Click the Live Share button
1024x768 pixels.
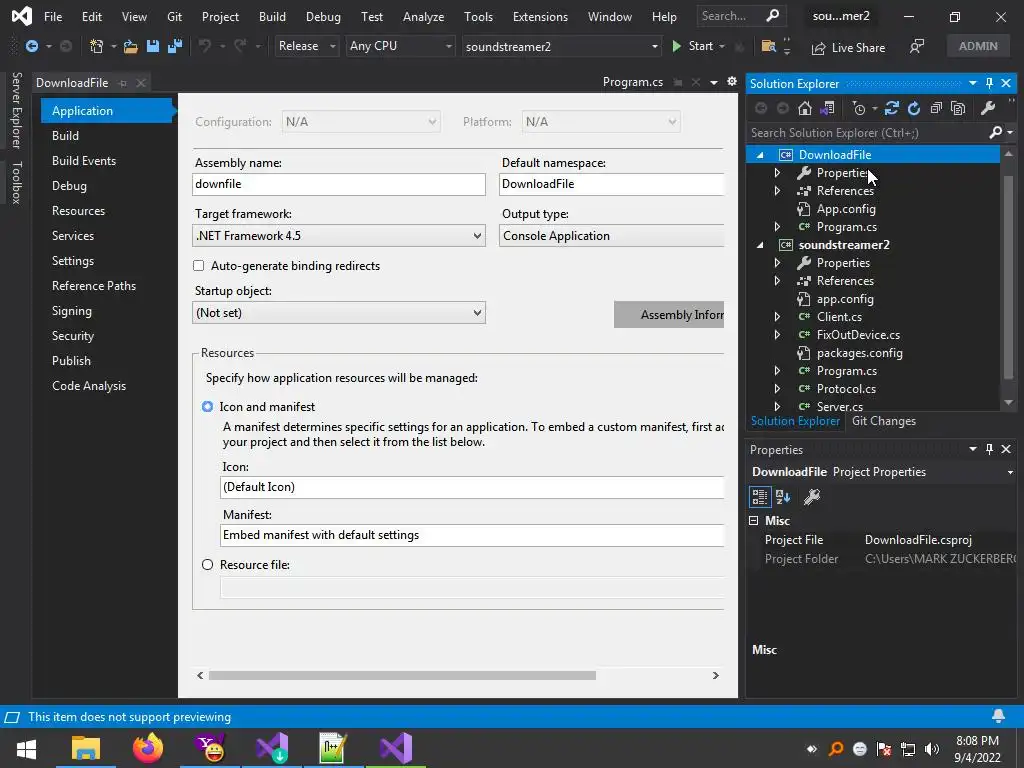coord(848,48)
